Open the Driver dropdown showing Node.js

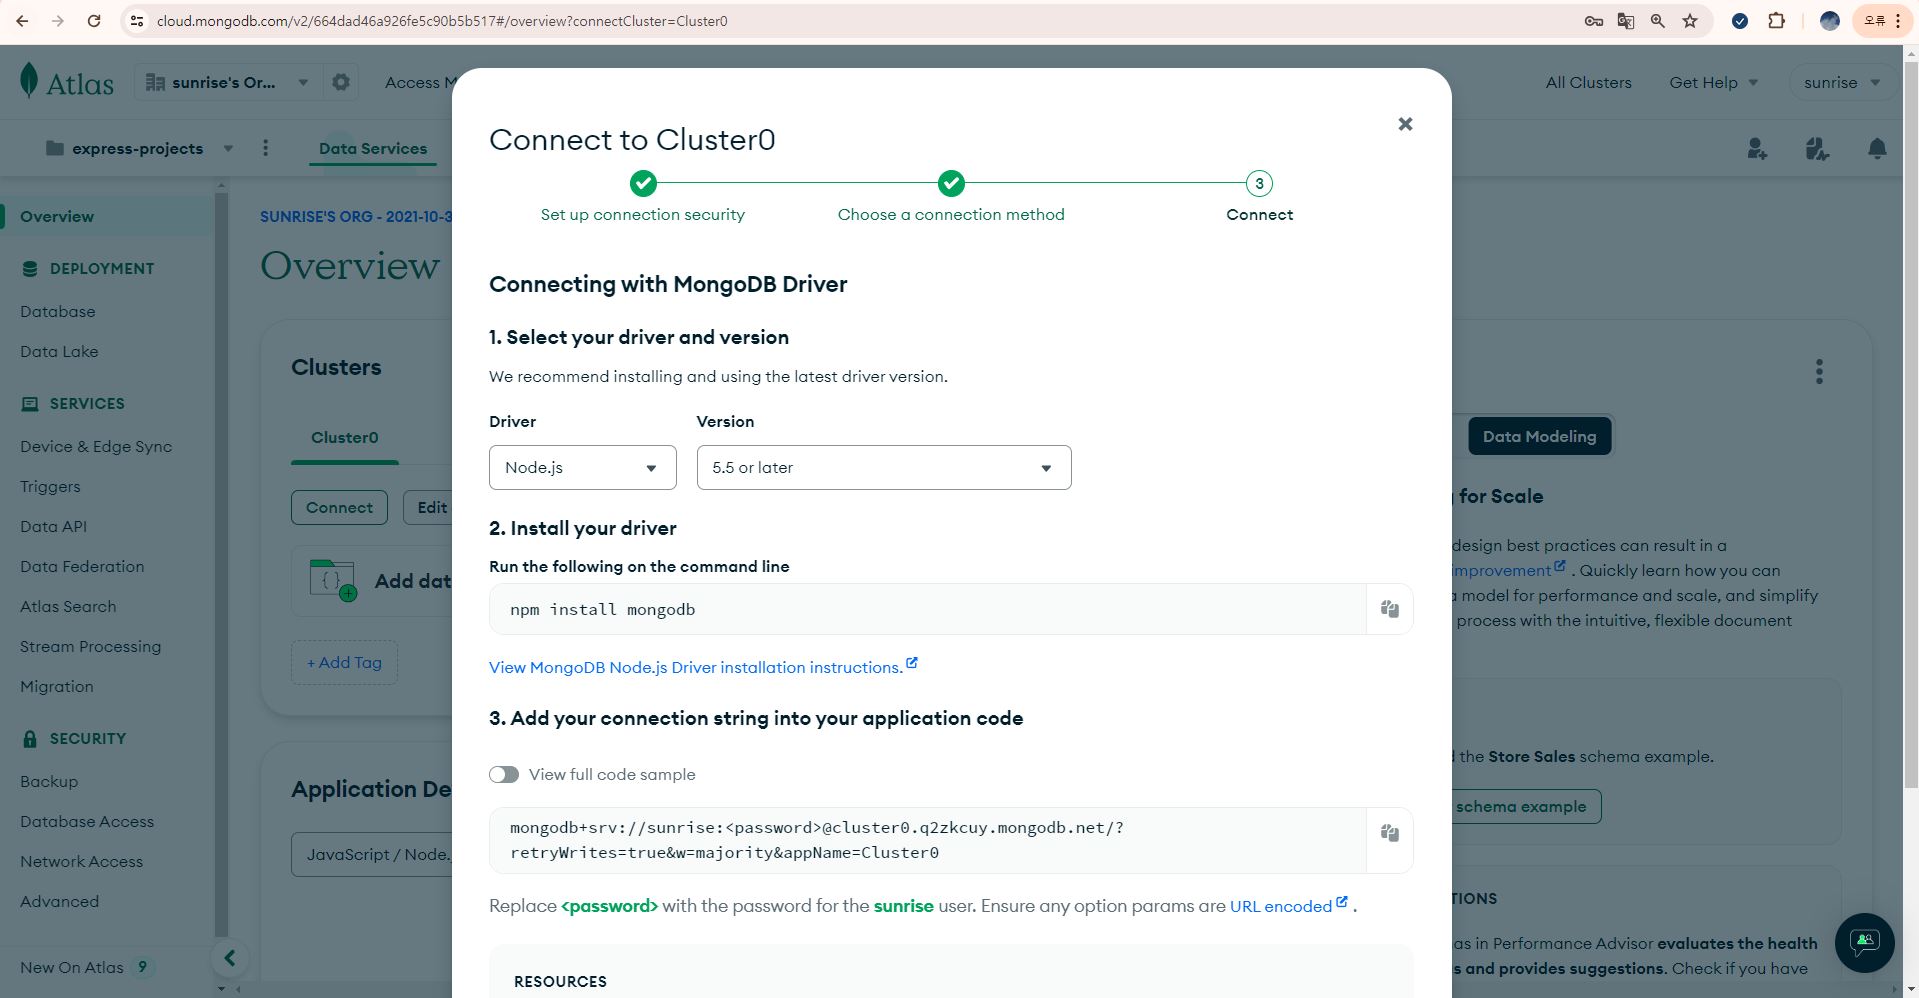coord(582,467)
